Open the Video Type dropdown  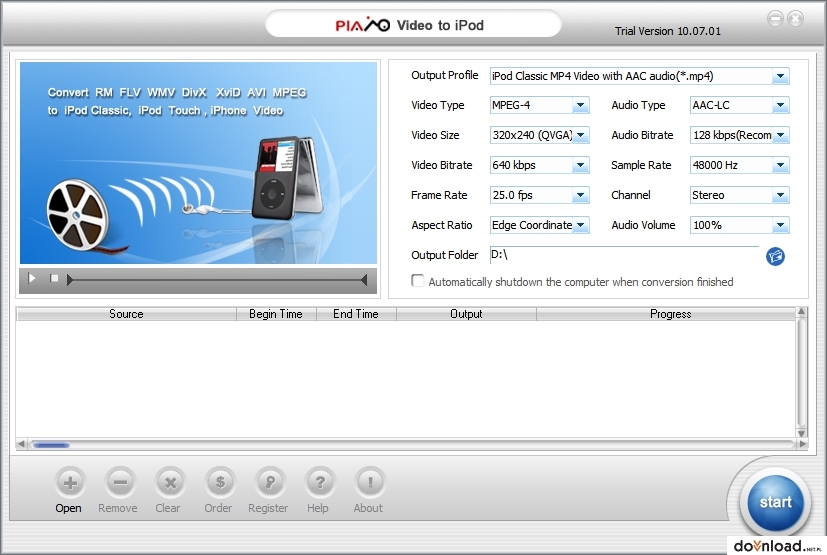pyautogui.click(x=580, y=106)
